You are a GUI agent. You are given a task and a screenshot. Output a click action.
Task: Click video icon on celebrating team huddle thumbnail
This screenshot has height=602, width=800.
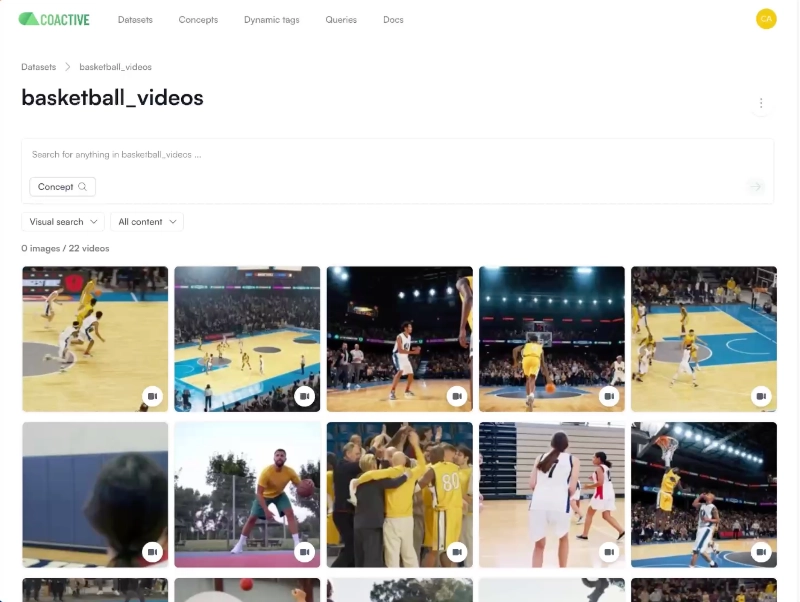(457, 552)
